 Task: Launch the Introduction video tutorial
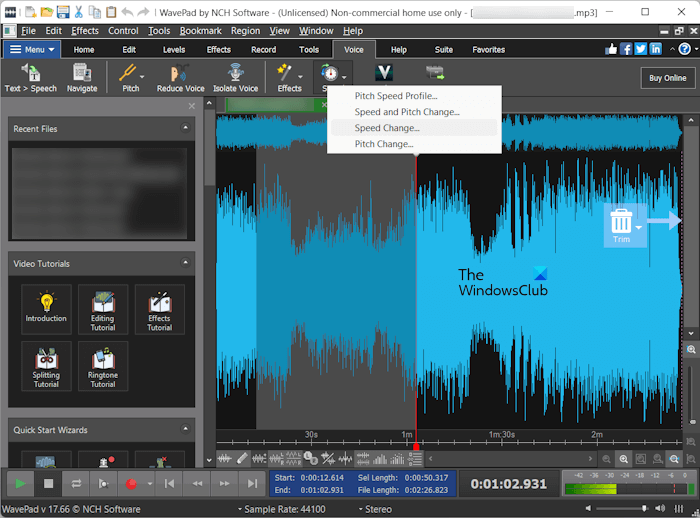pyautogui.click(x=46, y=309)
